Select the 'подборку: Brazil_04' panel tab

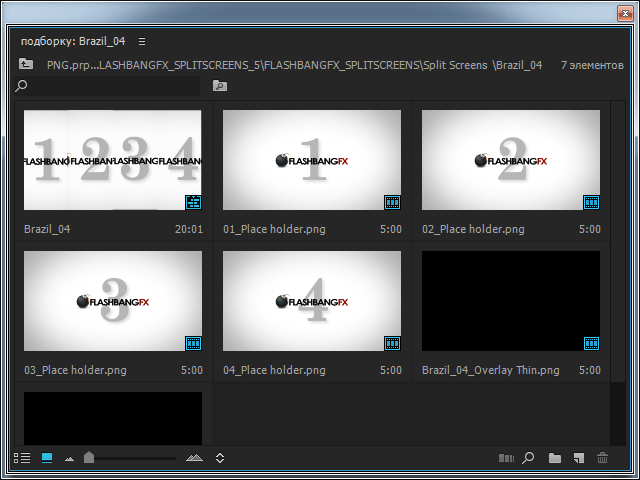(x=73, y=41)
